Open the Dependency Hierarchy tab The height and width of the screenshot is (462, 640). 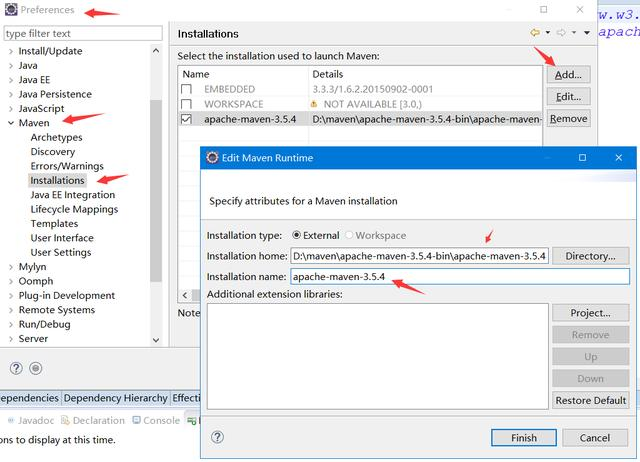(116, 398)
